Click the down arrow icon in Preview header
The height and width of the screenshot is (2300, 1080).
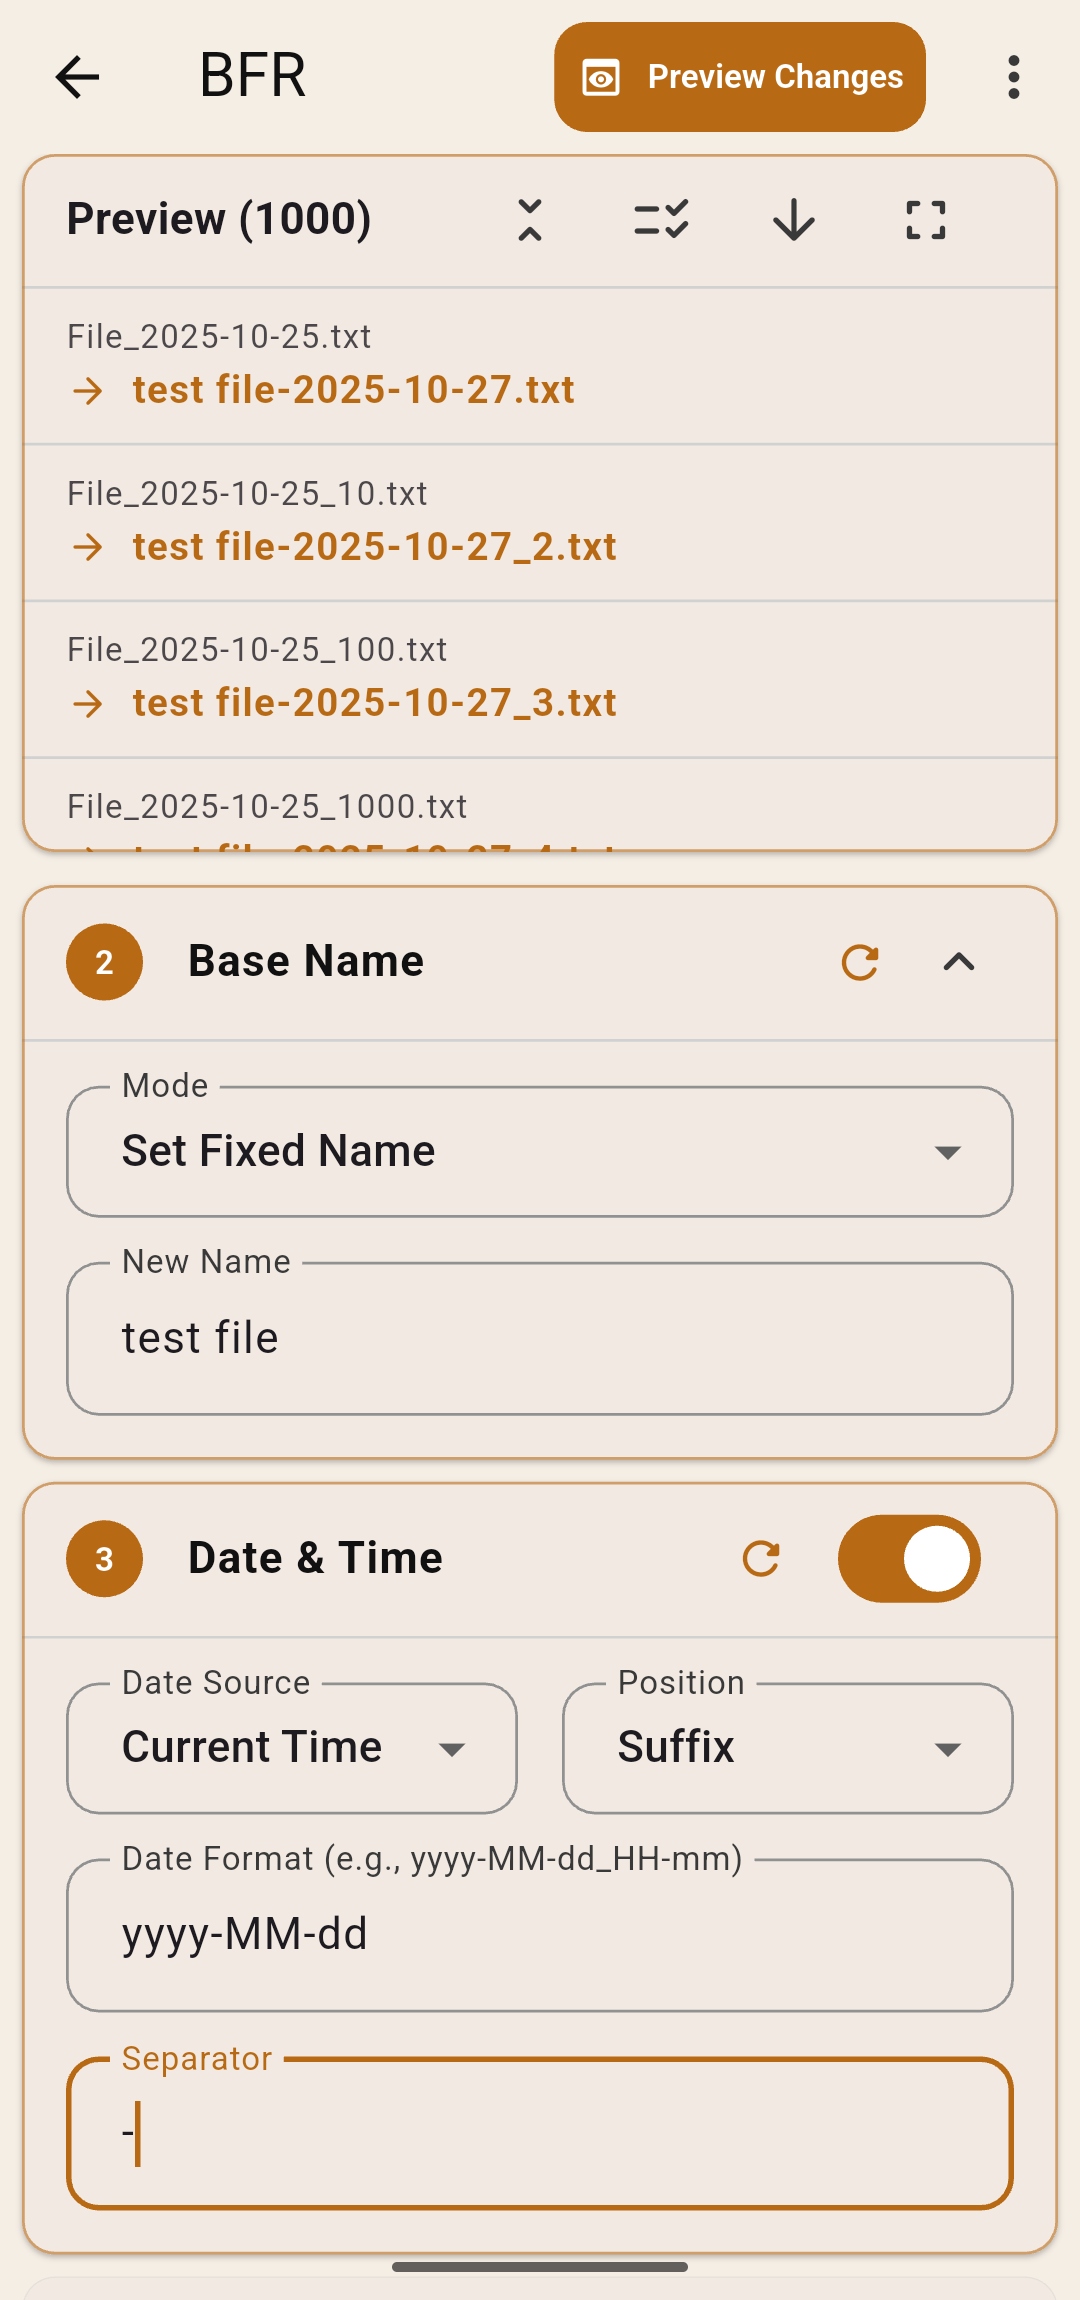[x=794, y=220]
